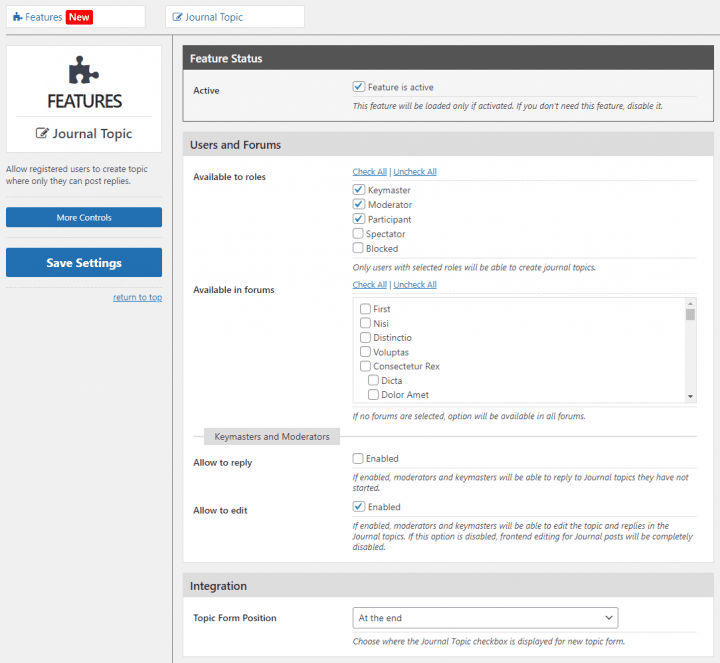Click the Save Settings button
This screenshot has width=720, height=663.
coord(84,263)
